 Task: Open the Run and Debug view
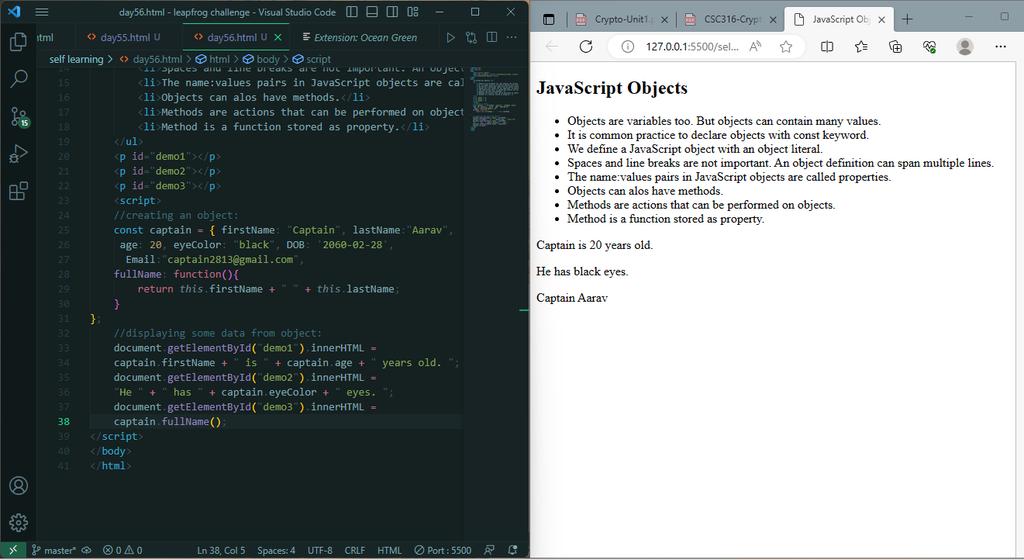[x=18, y=154]
